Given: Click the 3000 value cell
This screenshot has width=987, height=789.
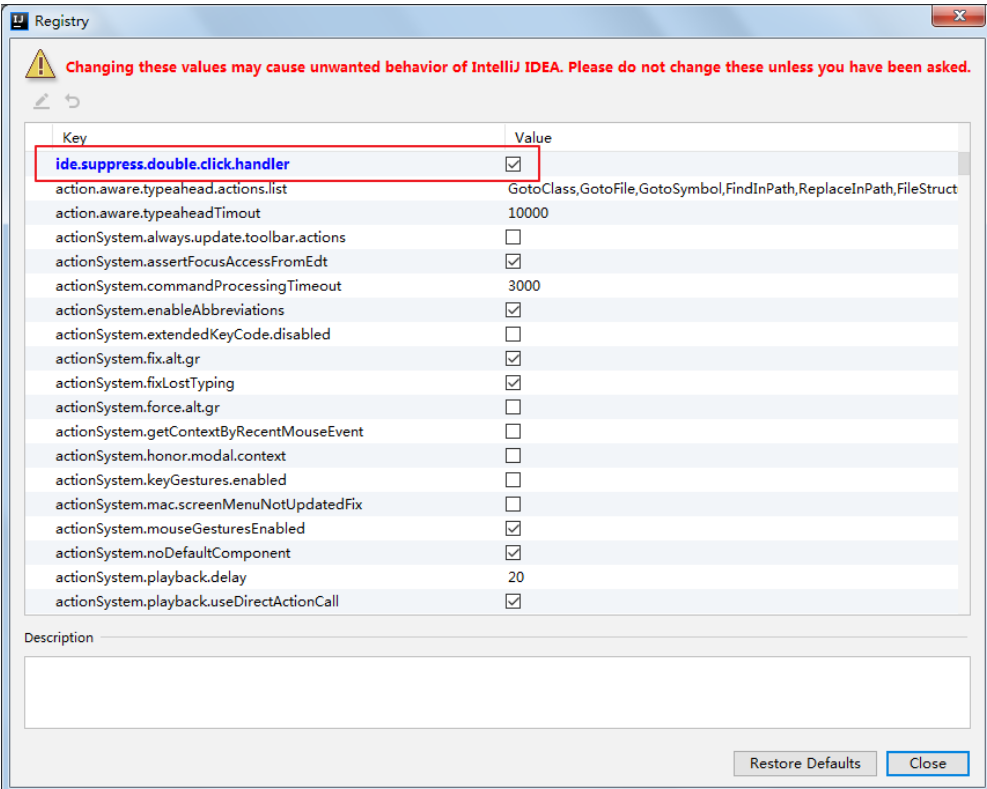Looking at the screenshot, I should [x=524, y=286].
